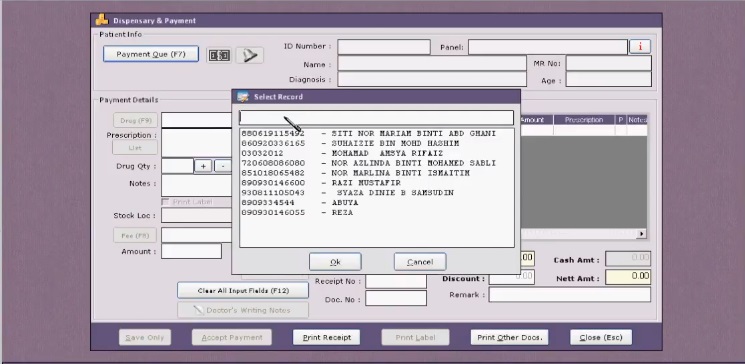This screenshot has height=364, width=745.
Task: Select record MOHAMAD AMSYA RIFAIZ
Action: click(376, 153)
